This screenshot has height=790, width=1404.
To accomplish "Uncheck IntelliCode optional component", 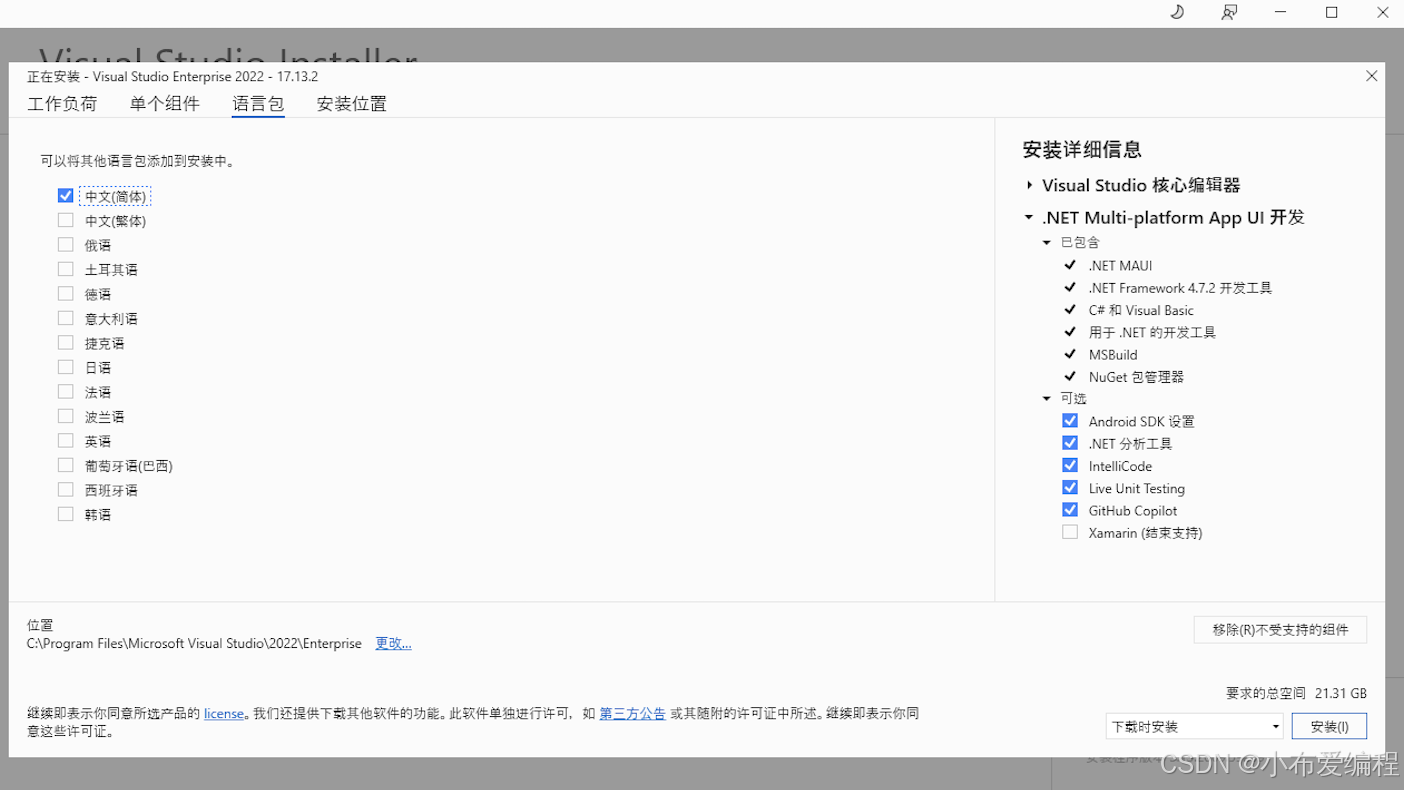I will [x=1070, y=466].
